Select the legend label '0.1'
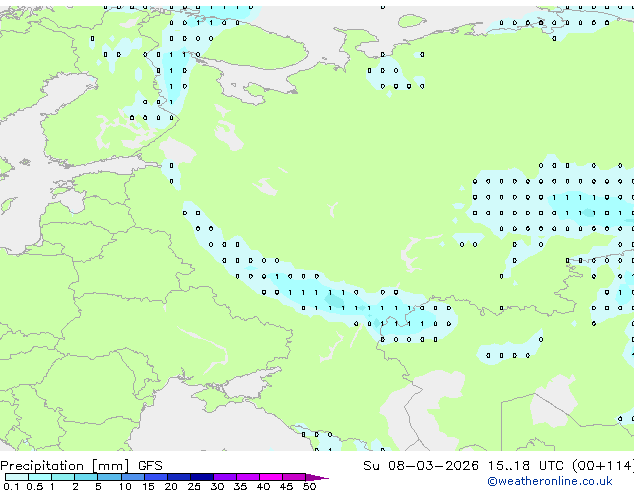 pyautogui.click(x=11, y=486)
